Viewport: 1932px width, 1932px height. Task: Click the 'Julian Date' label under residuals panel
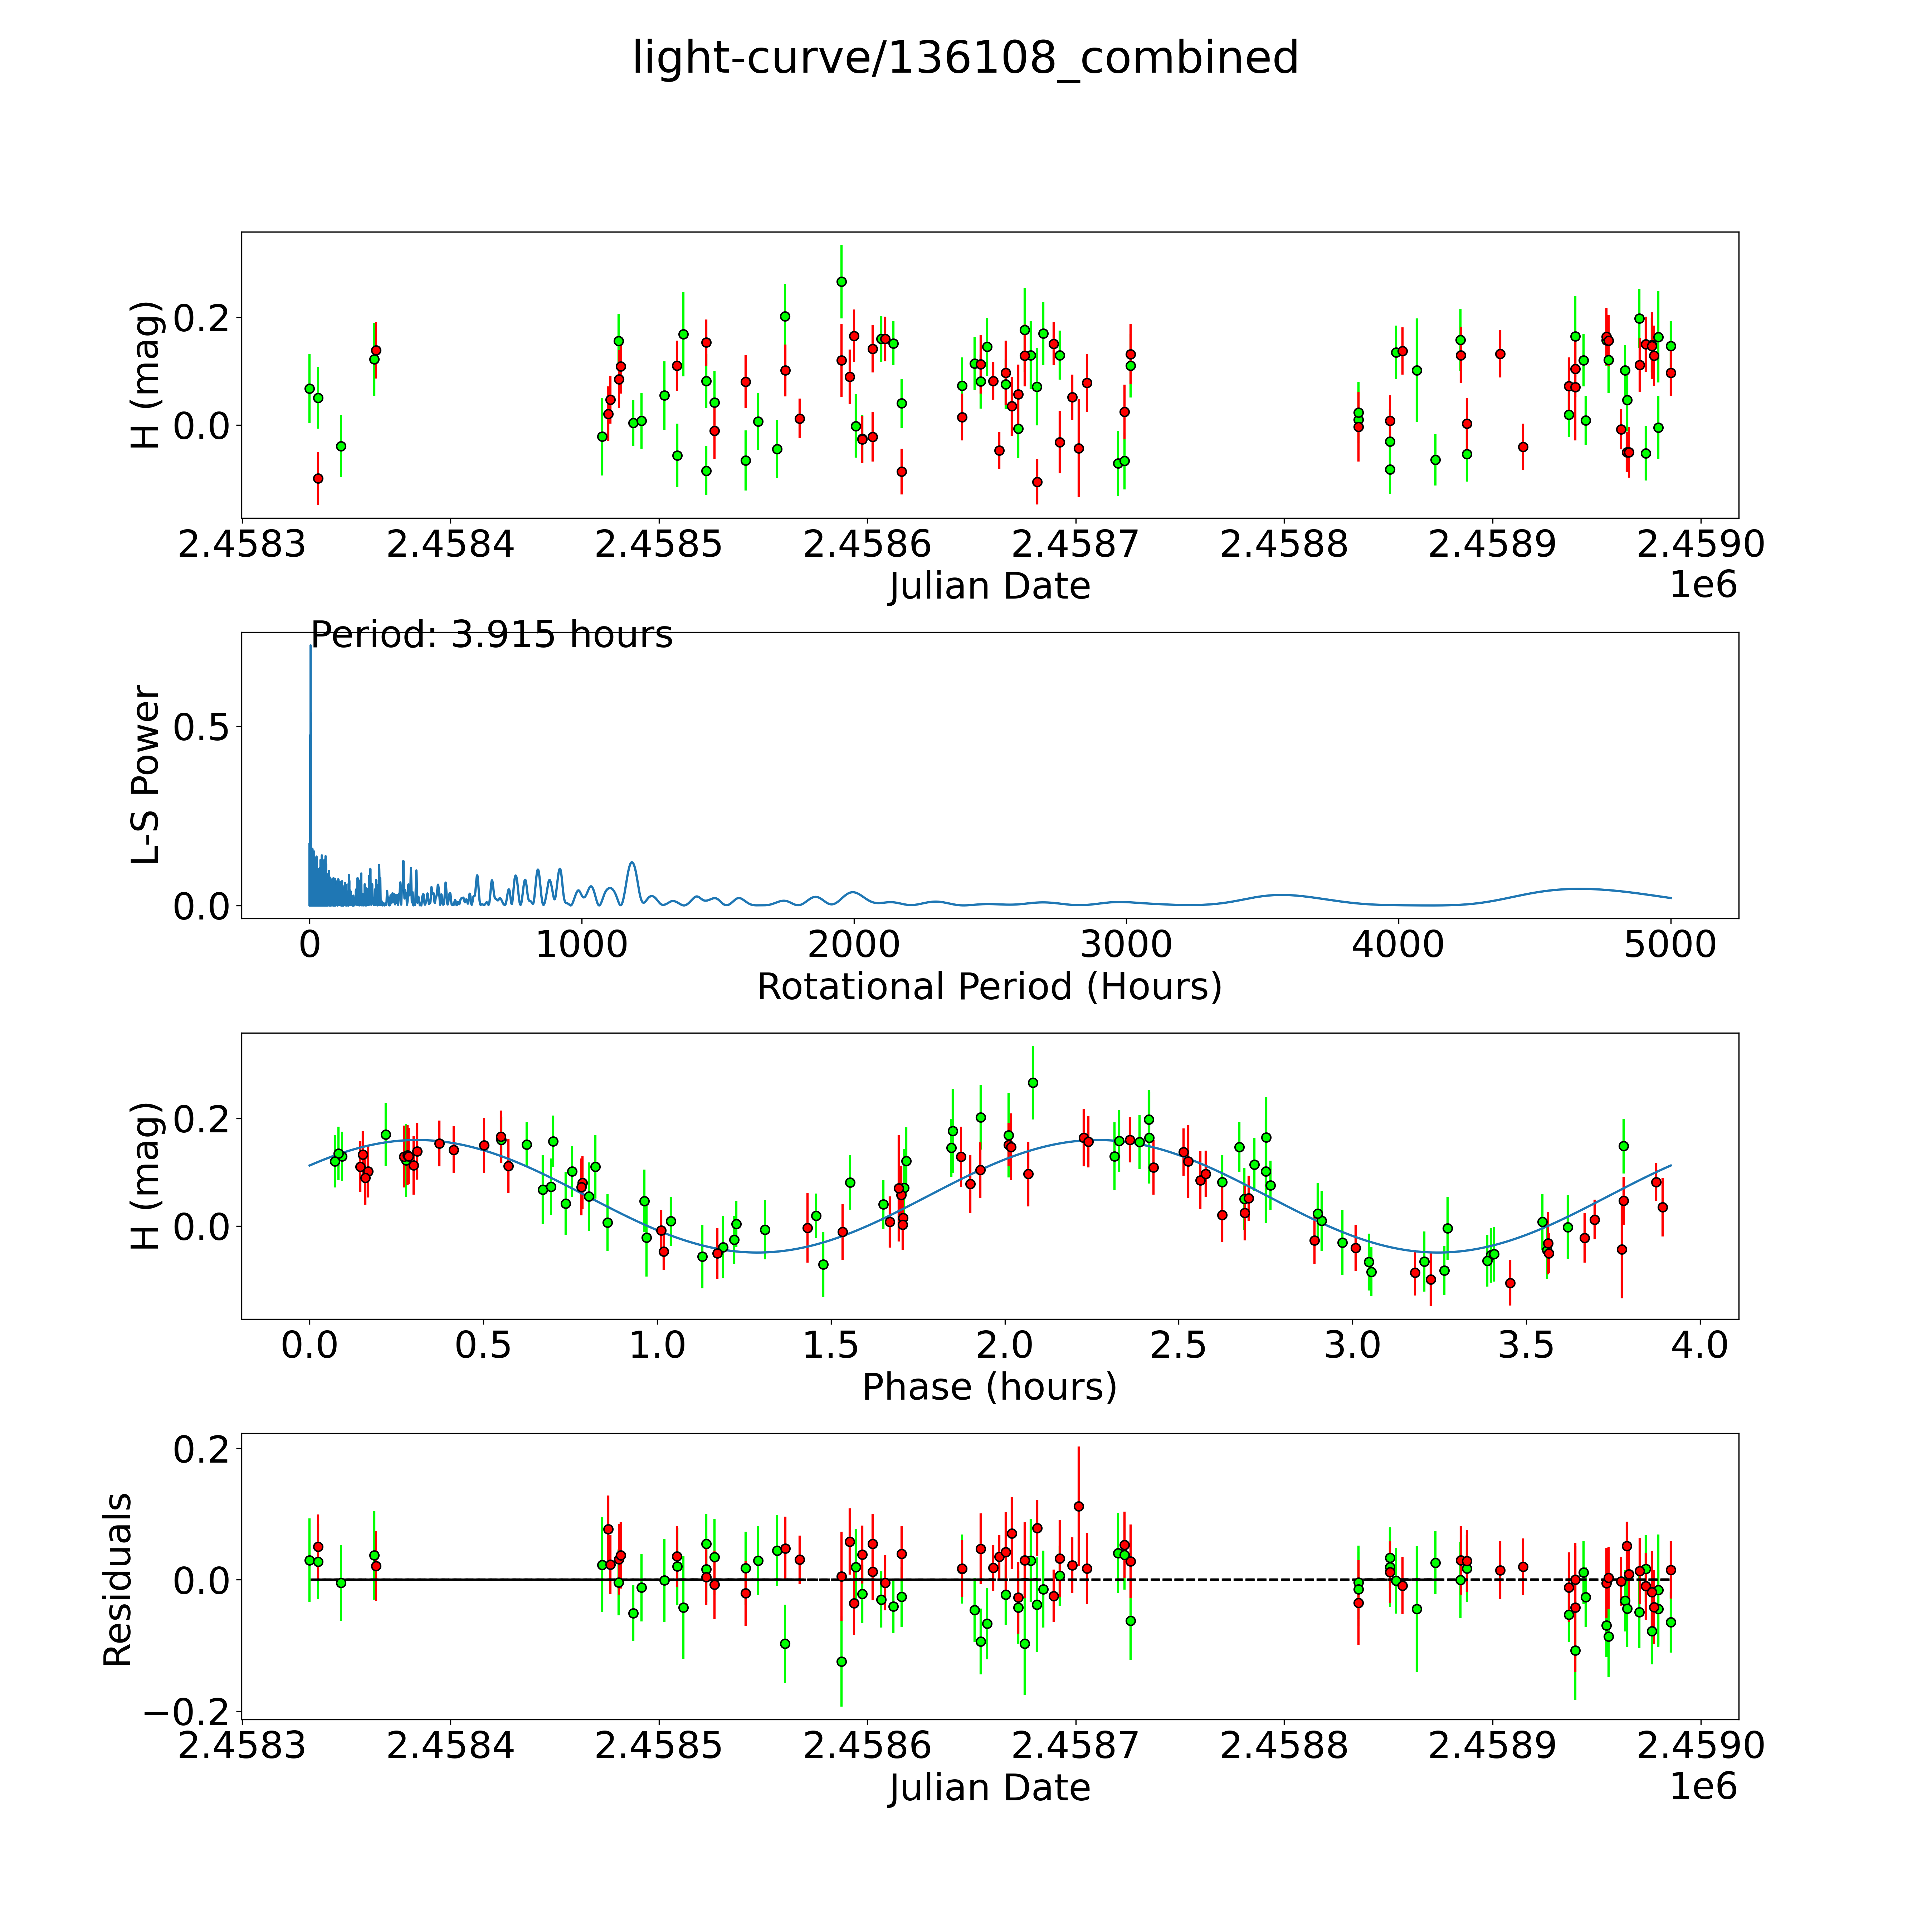click(989, 1788)
